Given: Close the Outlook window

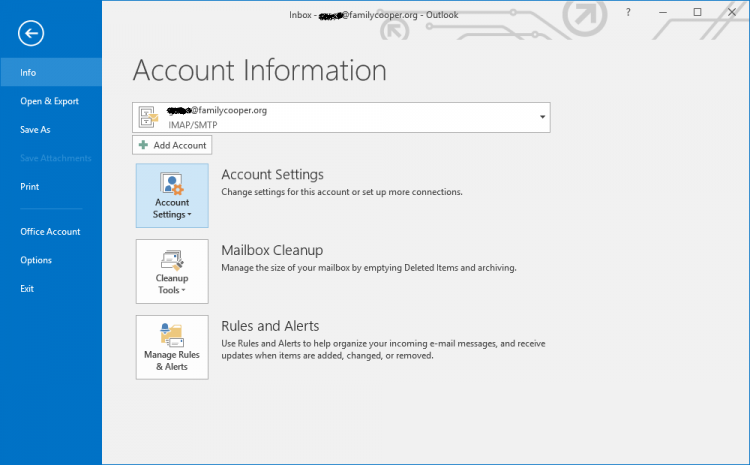Looking at the screenshot, I should 732,12.
